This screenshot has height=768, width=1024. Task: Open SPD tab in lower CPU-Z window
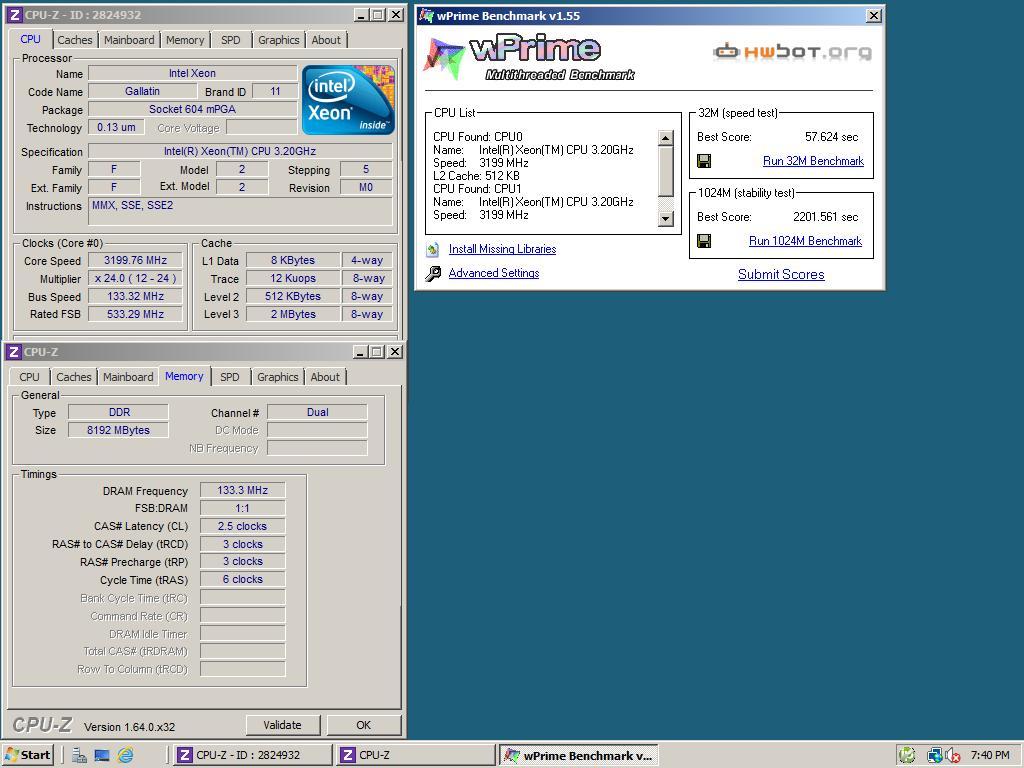(230, 377)
